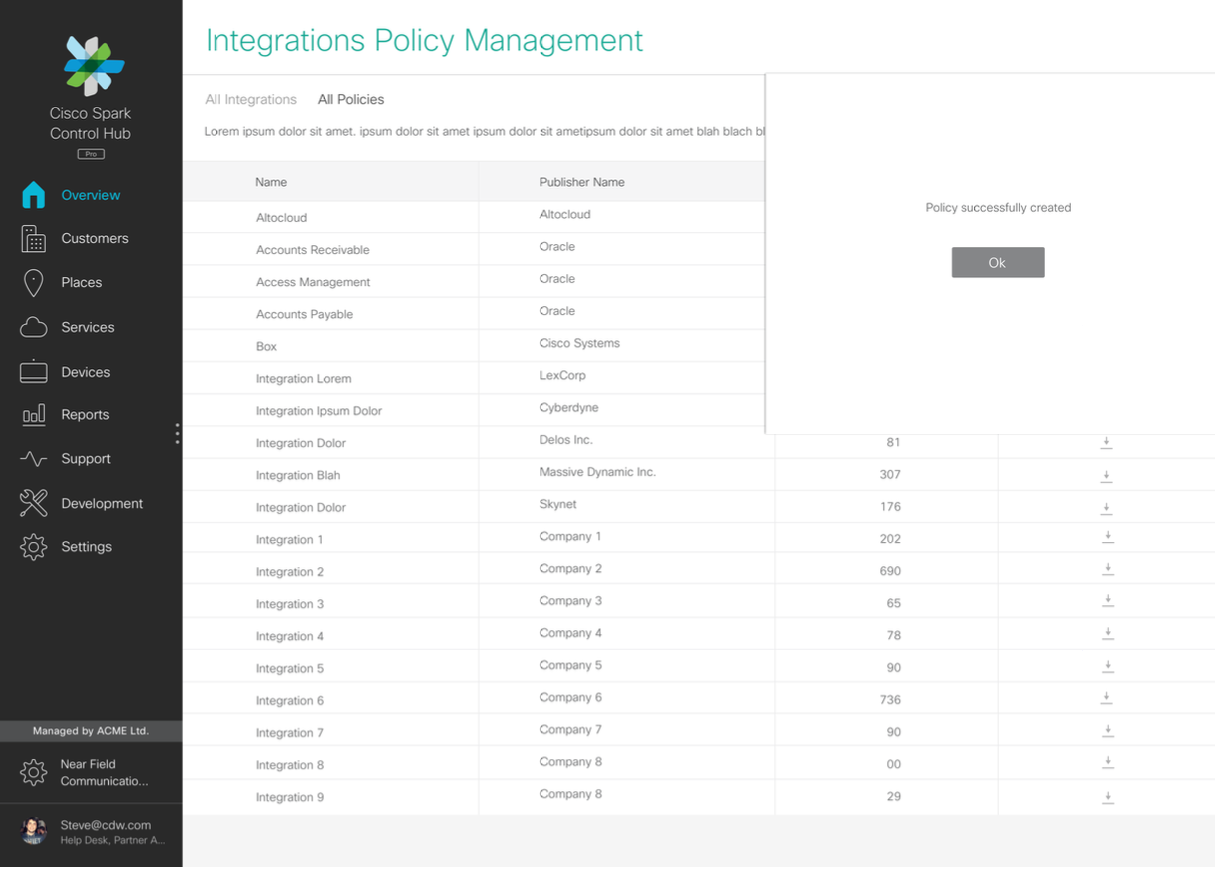
Task: Click the sidebar three-dot resize handle
Action: tap(177, 433)
